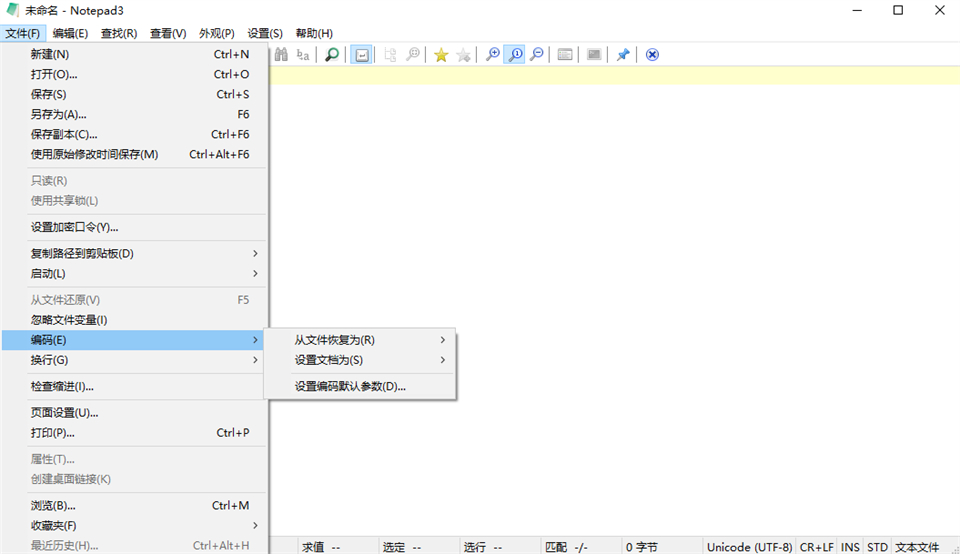Expand 复制路径到剪贴板(D) submenu
Viewport: 960px width, 554px height.
[x=135, y=253]
